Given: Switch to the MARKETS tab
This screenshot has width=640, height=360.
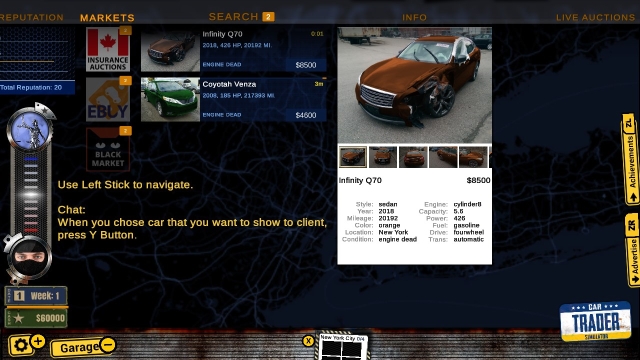Looking at the screenshot, I should [107, 18].
